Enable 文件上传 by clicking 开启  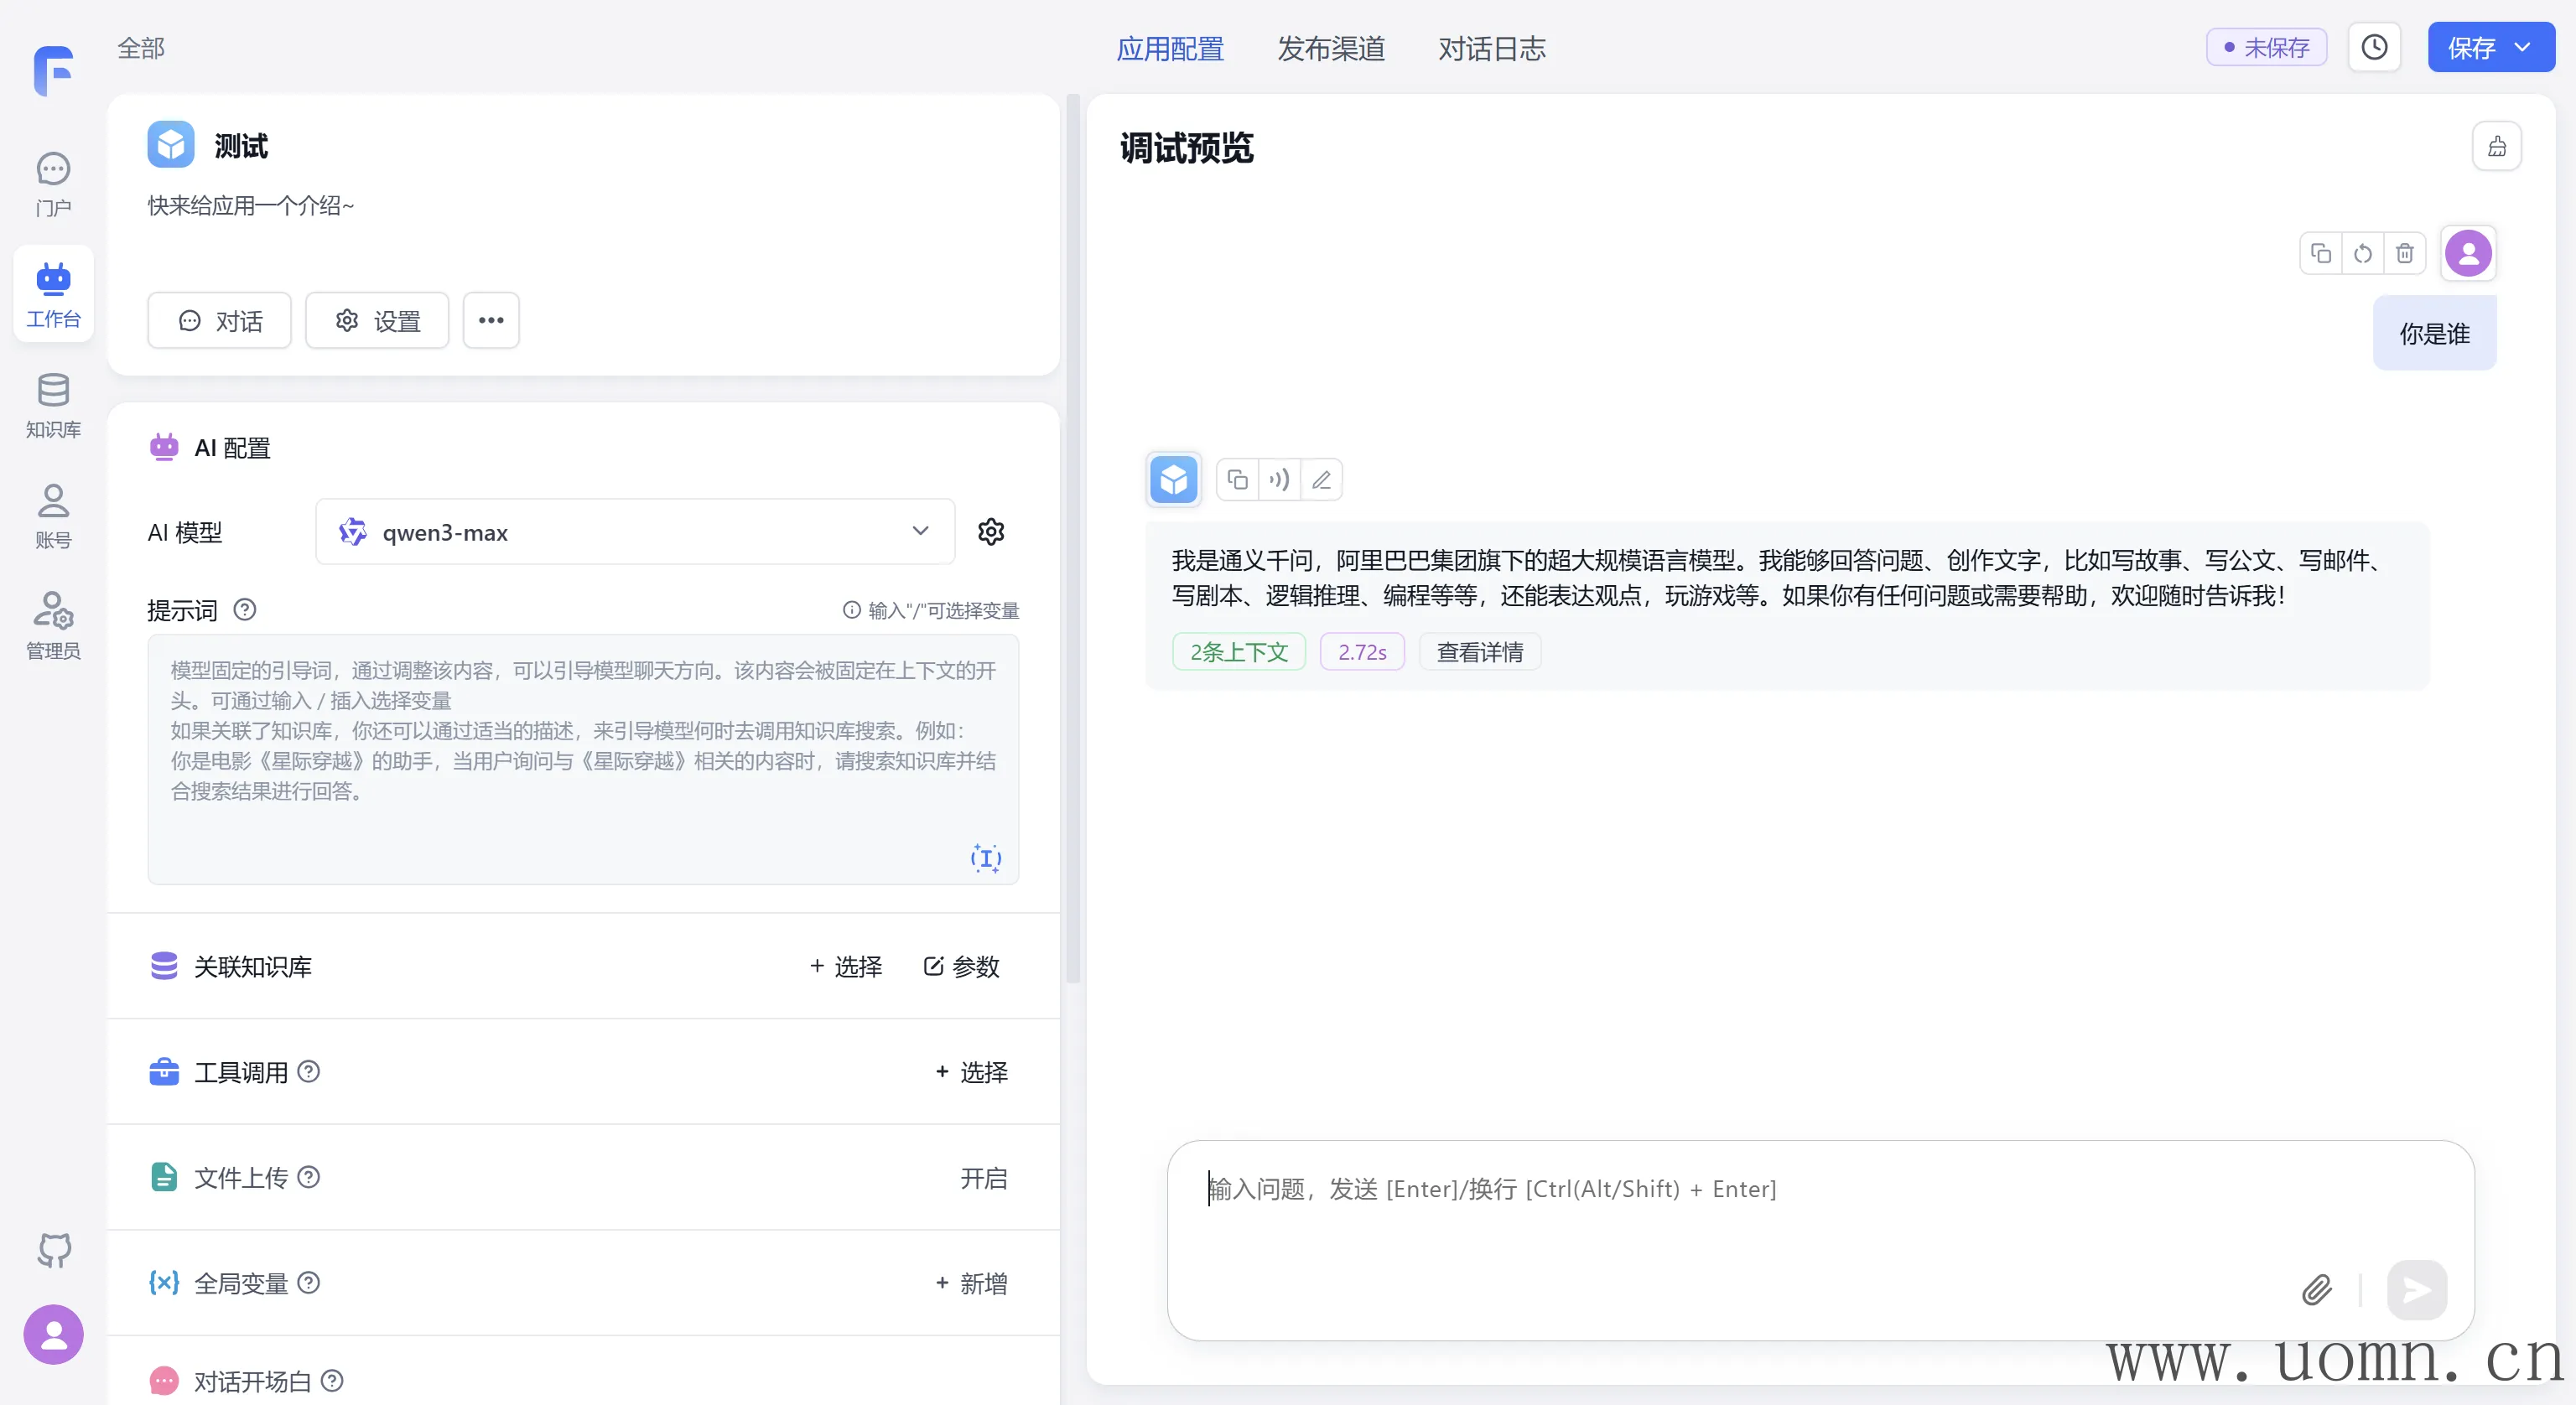click(983, 1178)
